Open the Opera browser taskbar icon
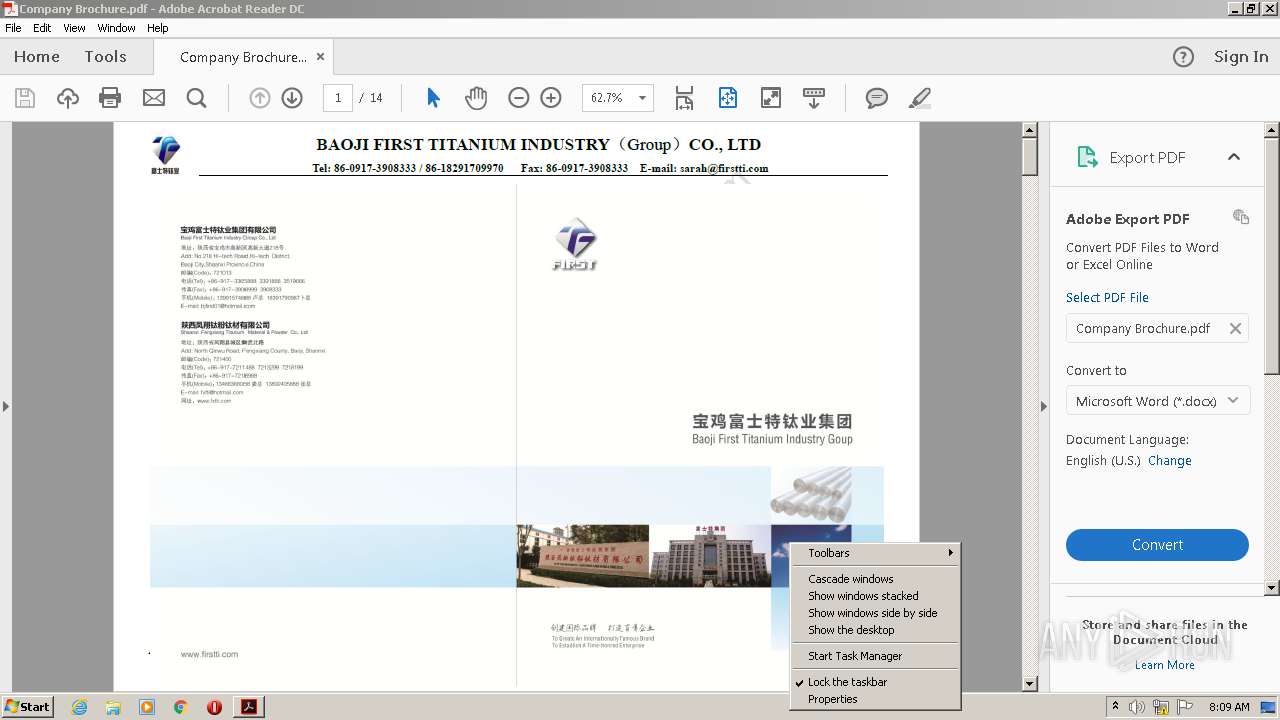The image size is (1280, 720). coord(214,707)
